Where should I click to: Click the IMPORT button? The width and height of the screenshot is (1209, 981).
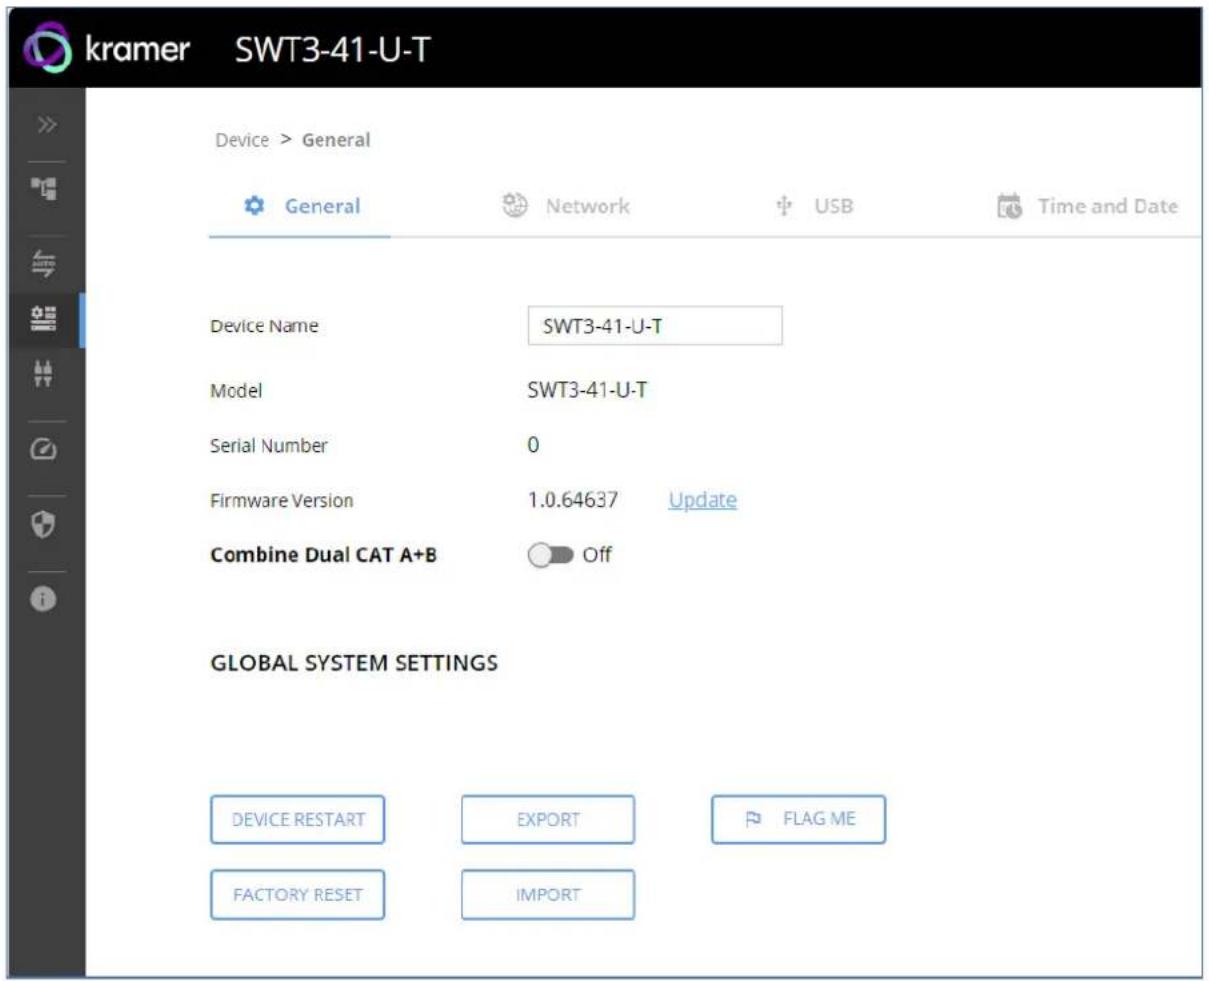(548, 895)
